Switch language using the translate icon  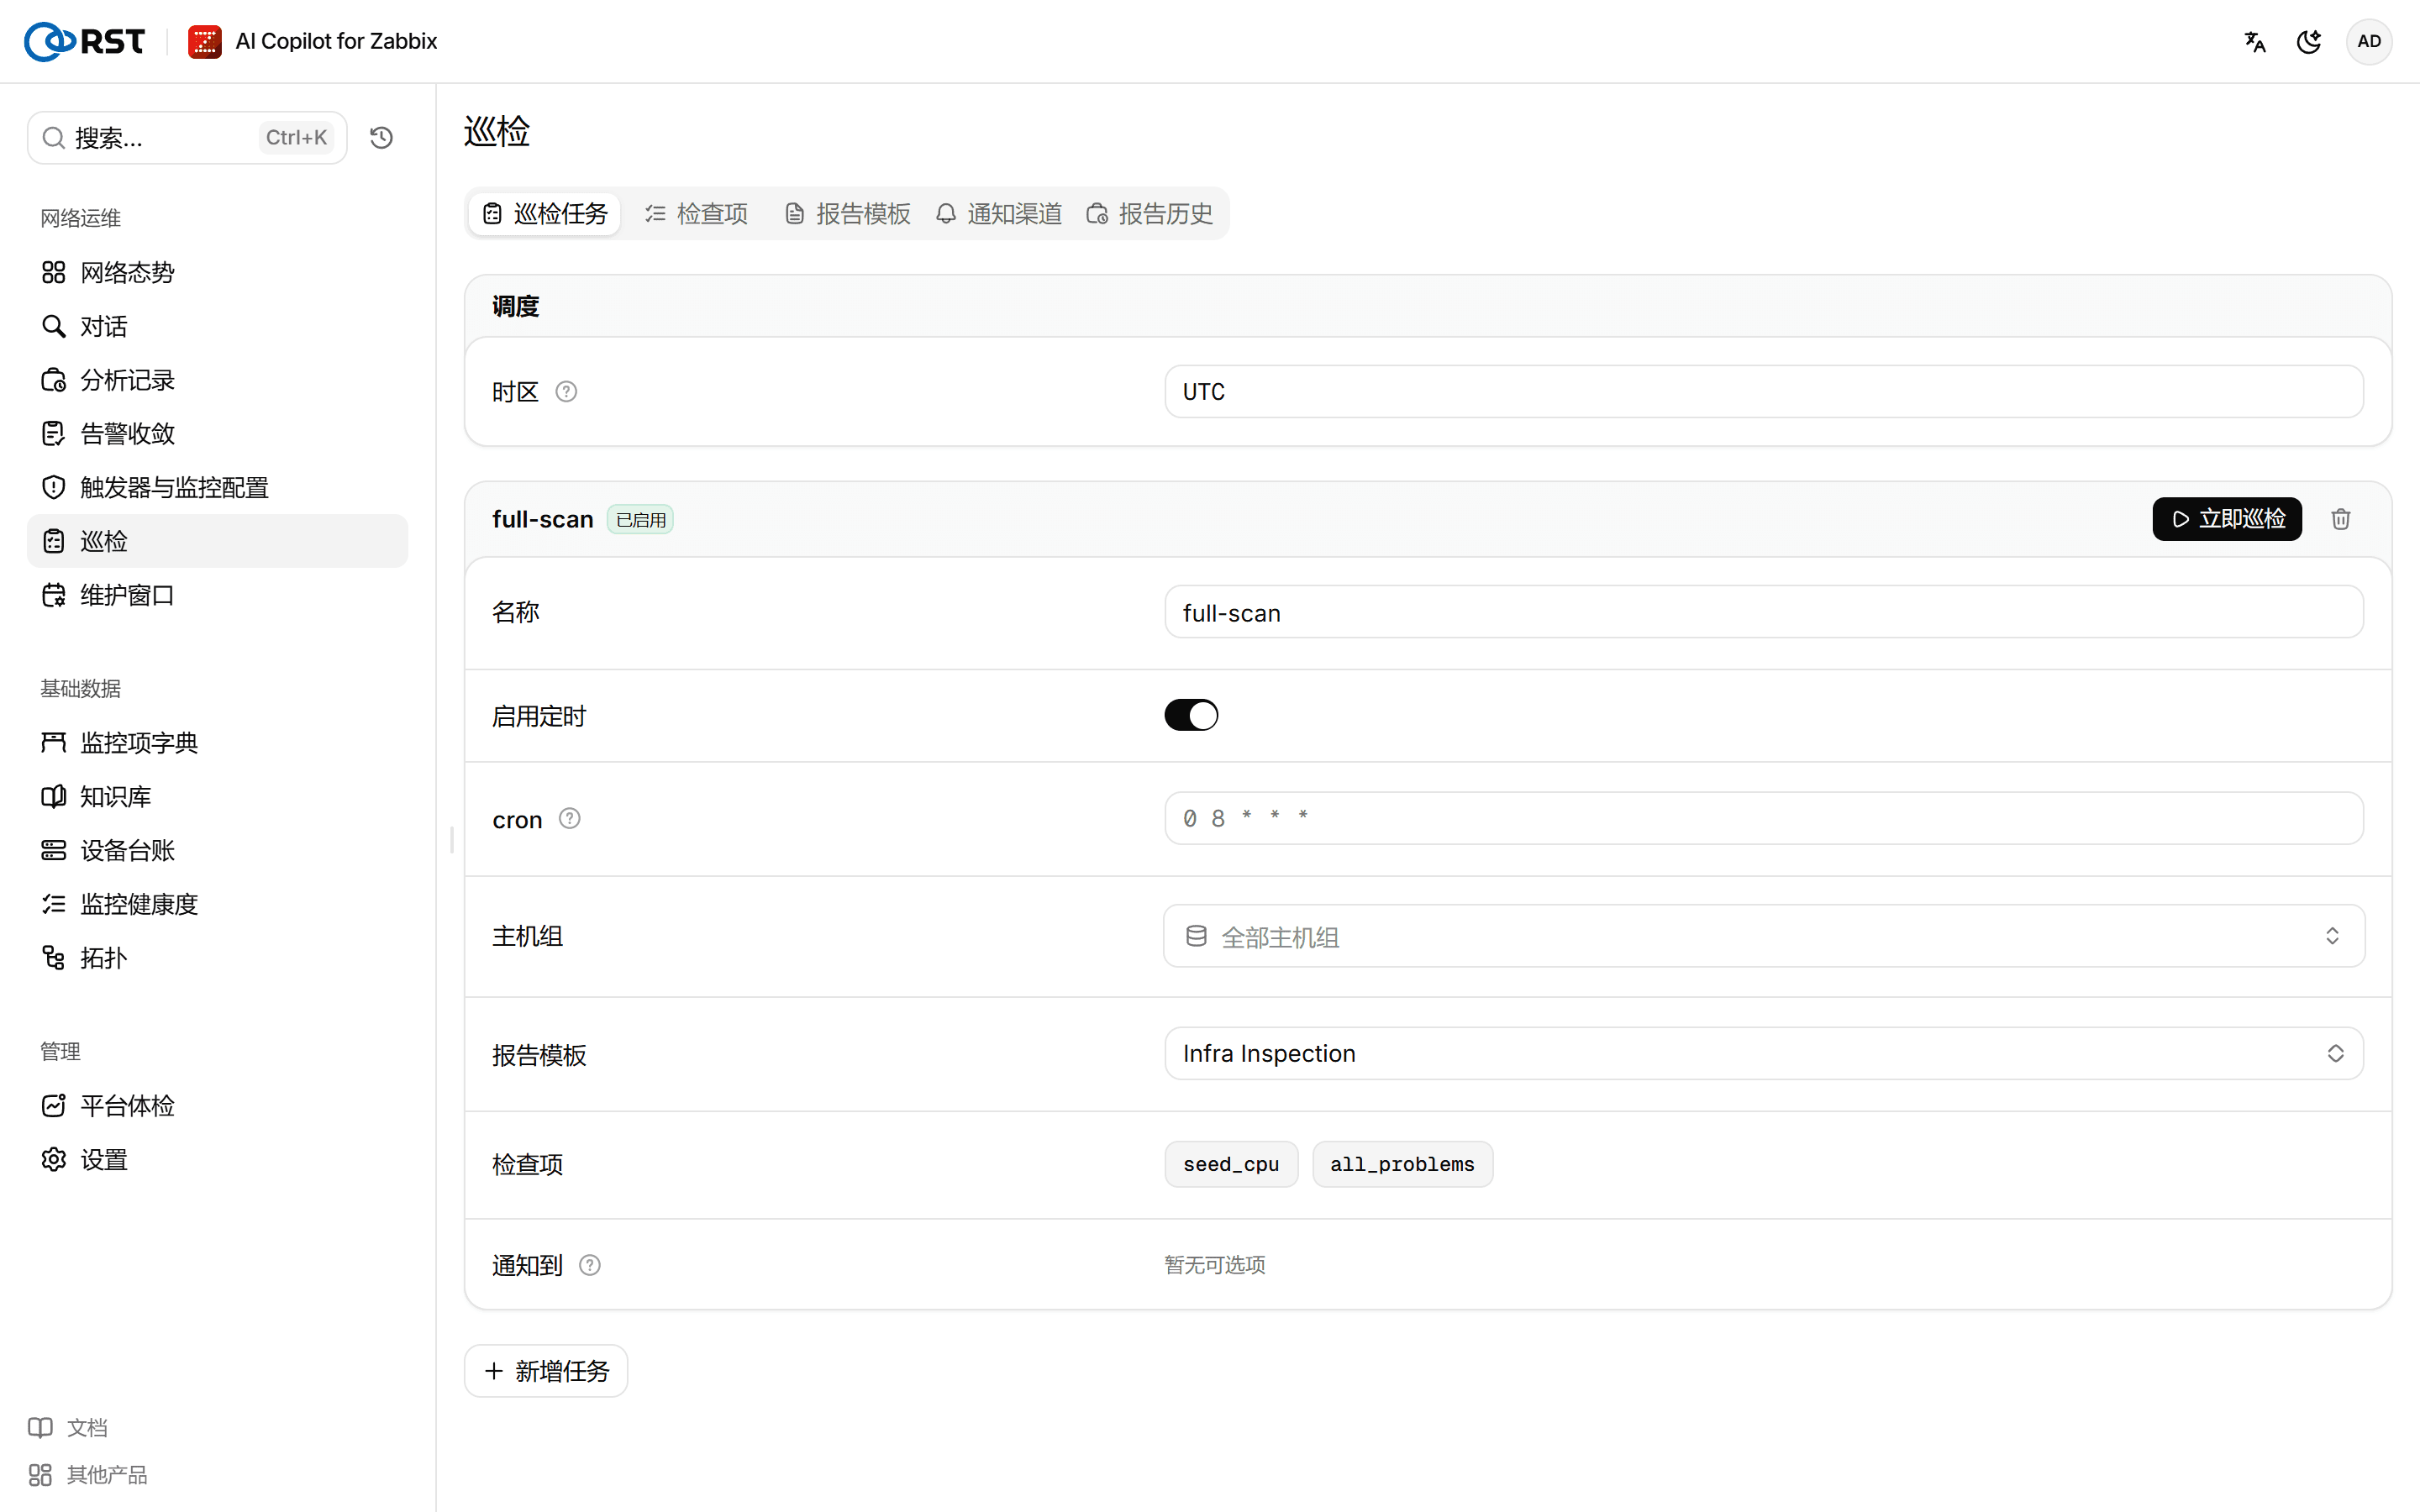[2255, 41]
